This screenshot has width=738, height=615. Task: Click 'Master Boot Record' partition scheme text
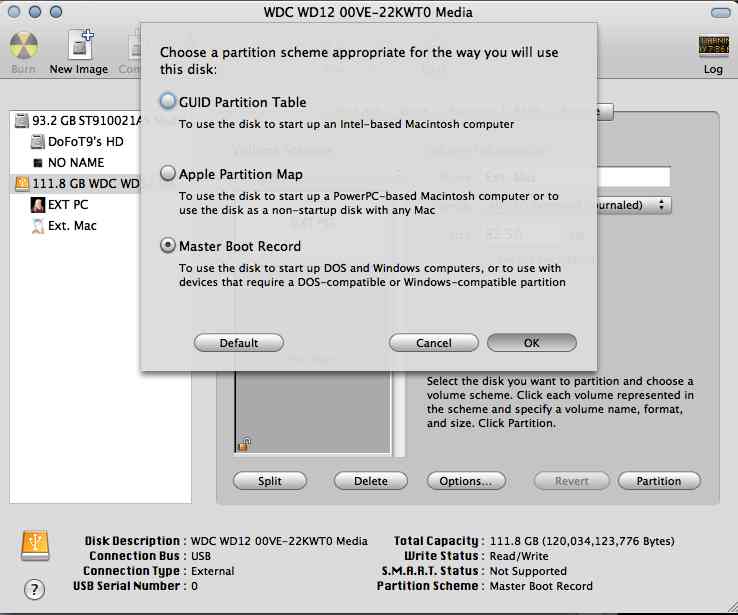click(541, 586)
